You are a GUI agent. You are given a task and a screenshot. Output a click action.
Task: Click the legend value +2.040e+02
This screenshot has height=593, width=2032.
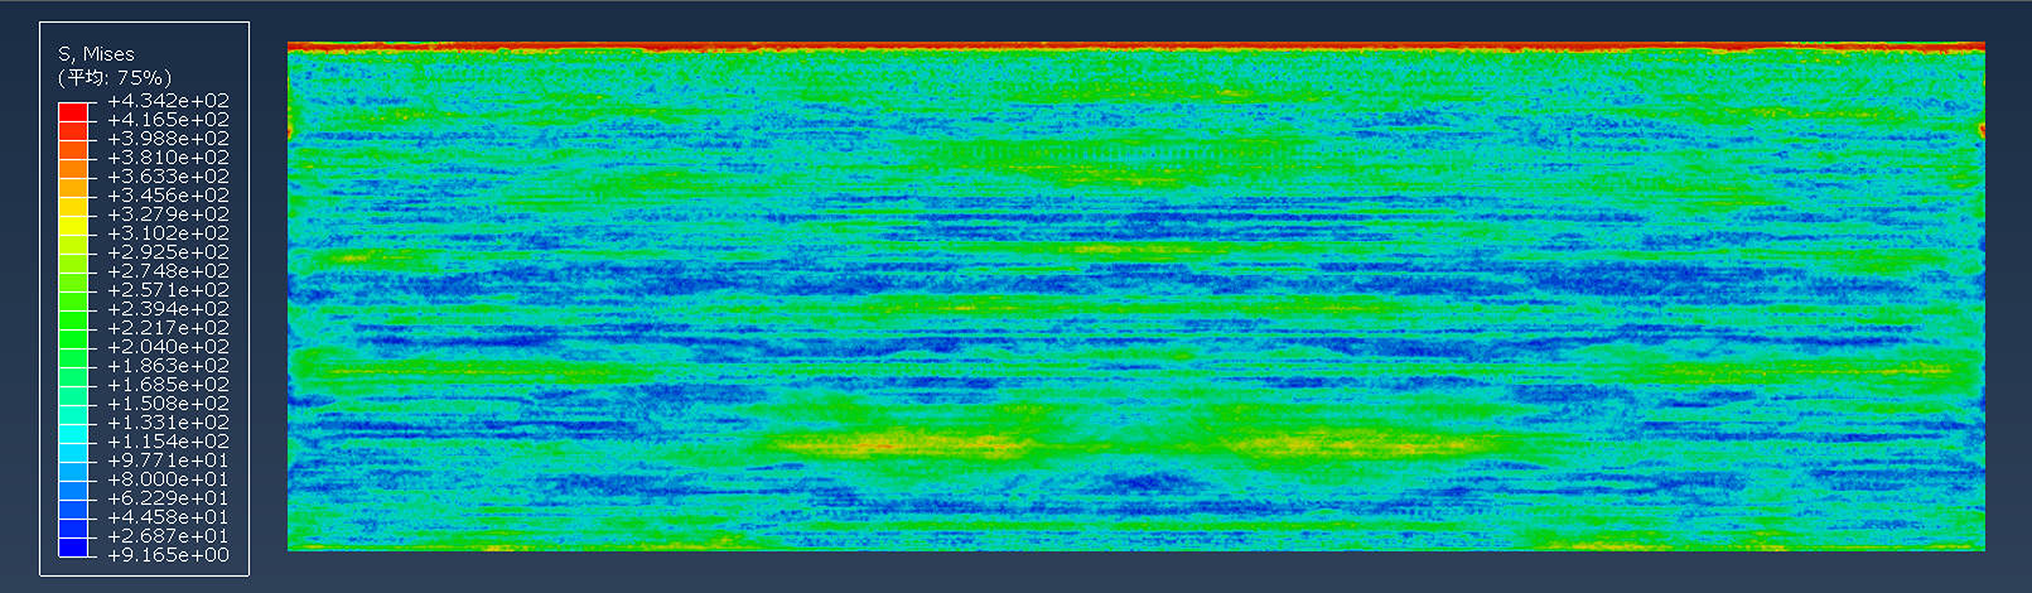tap(168, 347)
